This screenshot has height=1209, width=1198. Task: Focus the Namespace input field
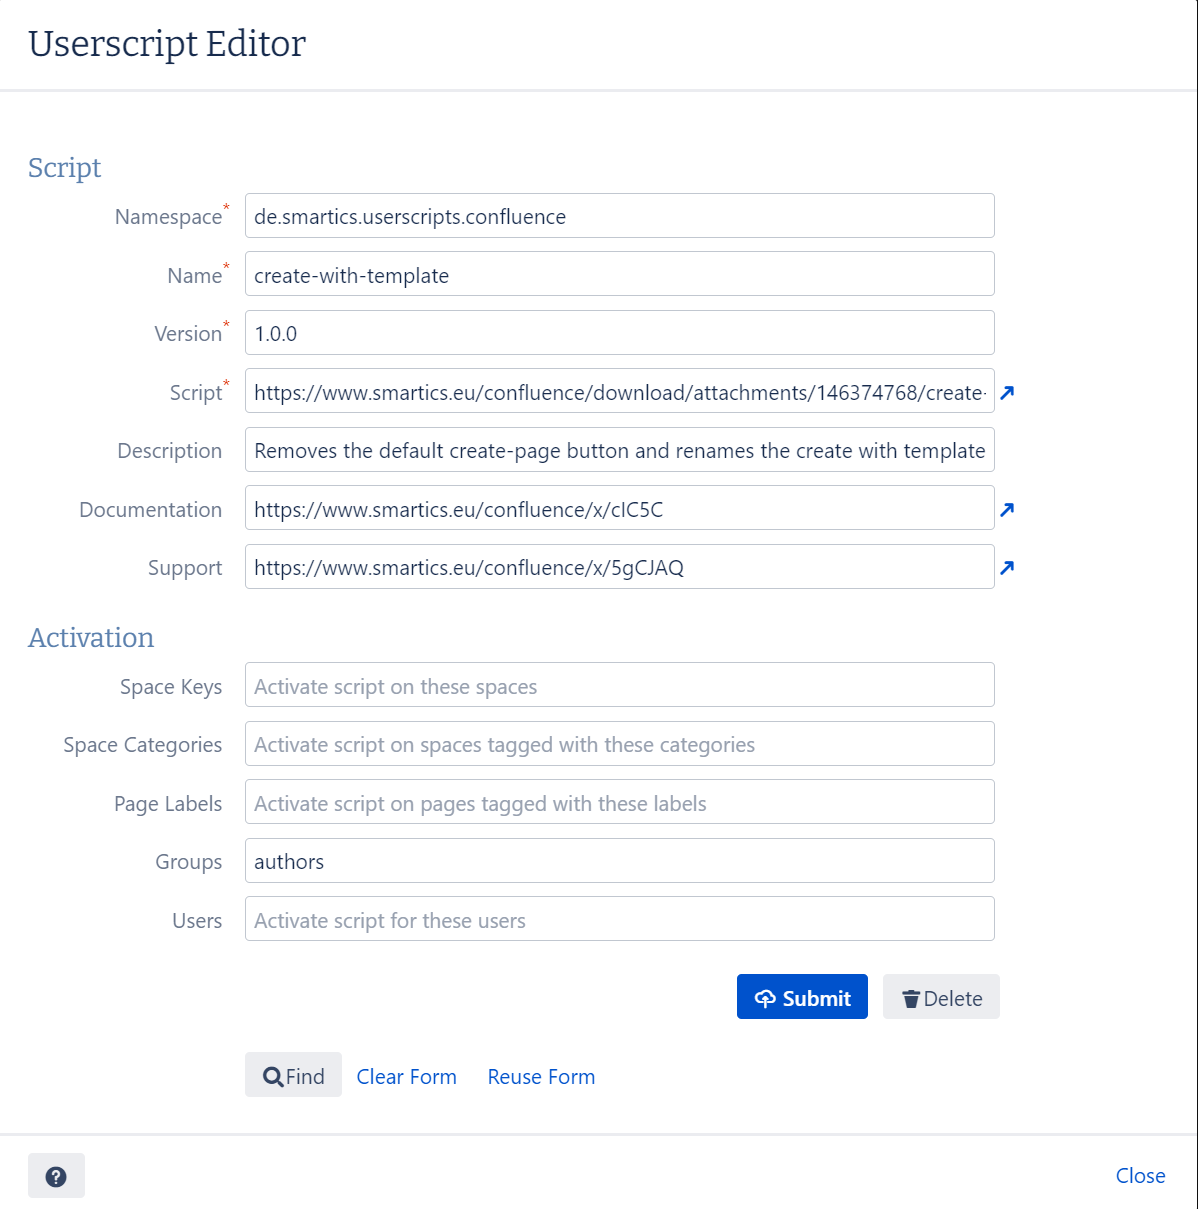619,217
